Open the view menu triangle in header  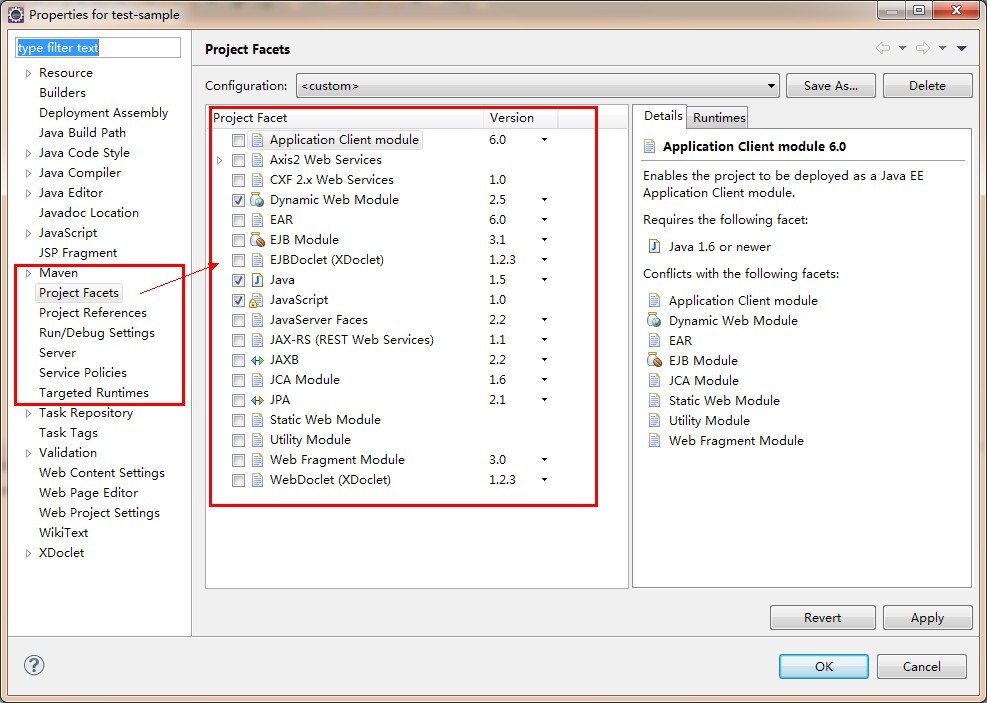tap(962, 48)
